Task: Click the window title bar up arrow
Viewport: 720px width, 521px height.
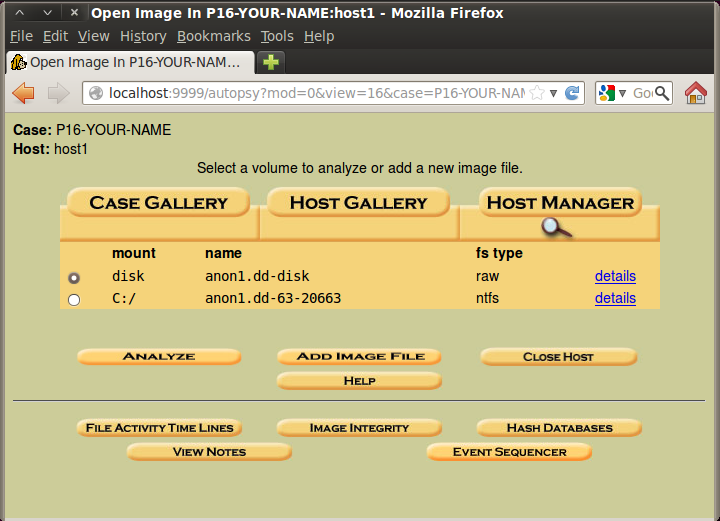Action: pos(20,12)
